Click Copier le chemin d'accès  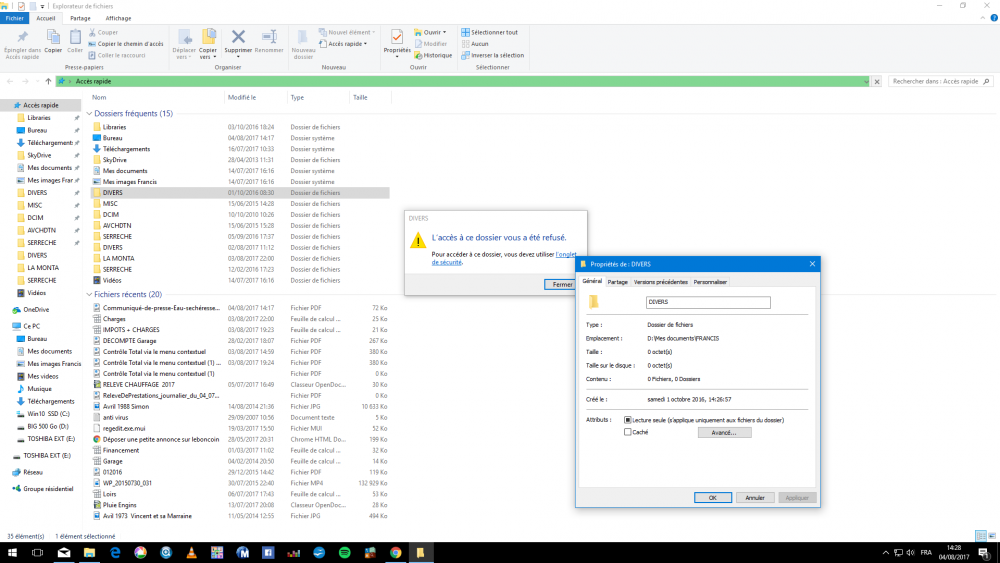(x=126, y=43)
